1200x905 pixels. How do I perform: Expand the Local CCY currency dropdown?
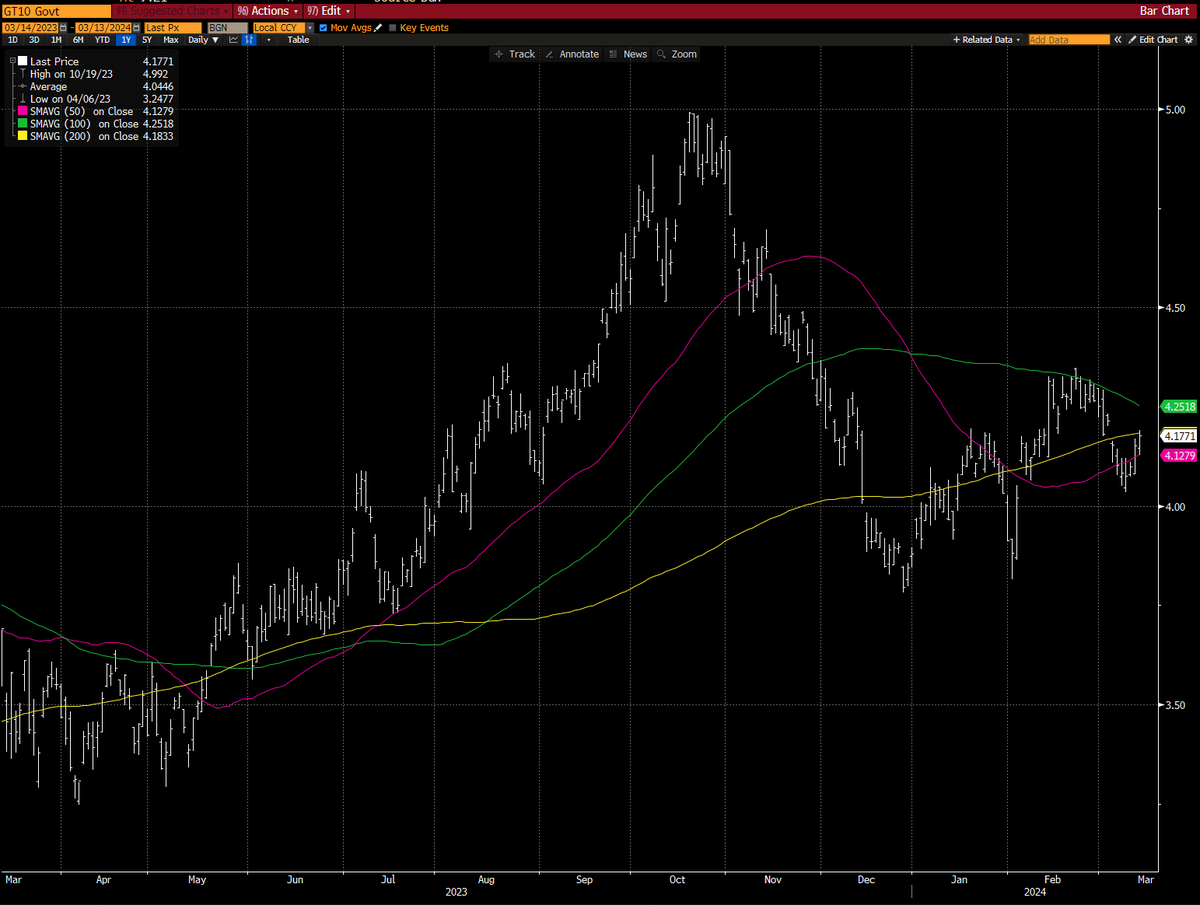click(311, 28)
